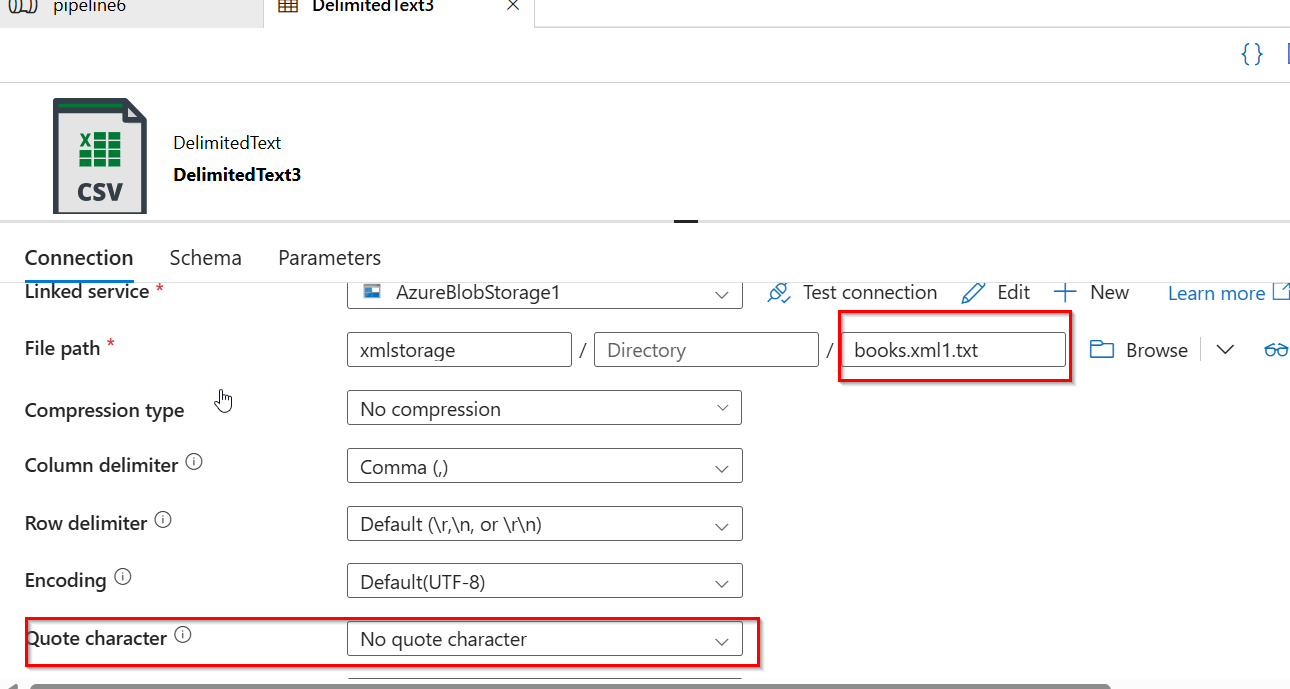The width and height of the screenshot is (1290, 689).
Task: Expand the Quote character dropdown
Action: pos(722,639)
